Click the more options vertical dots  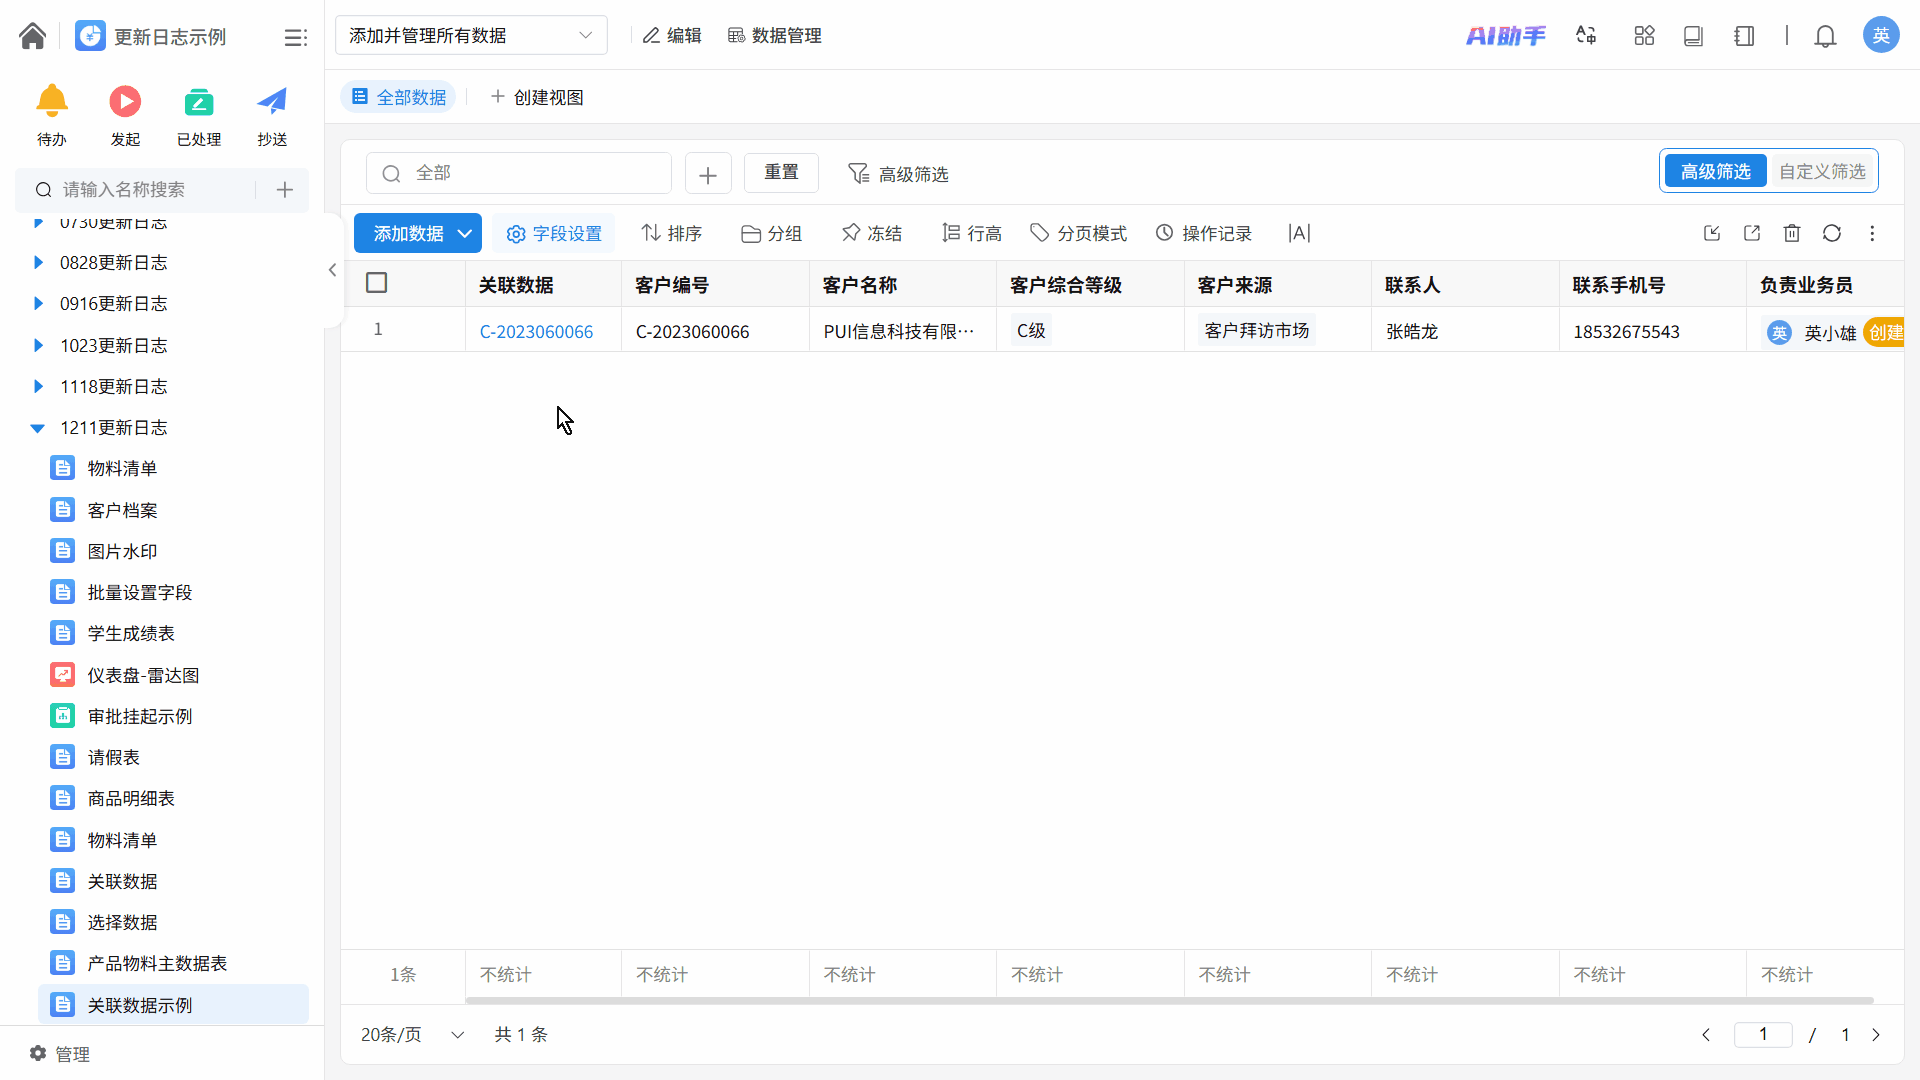[1872, 233]
